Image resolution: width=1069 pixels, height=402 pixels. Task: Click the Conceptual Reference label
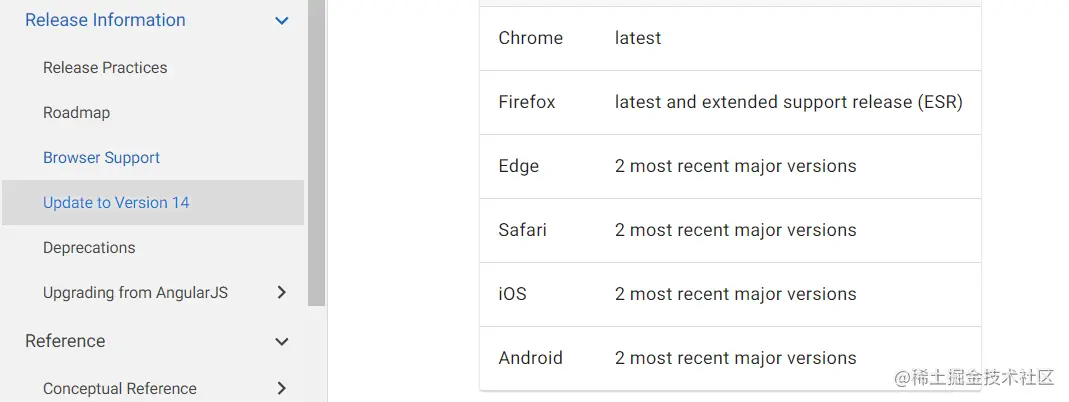(x=119, y=389)
